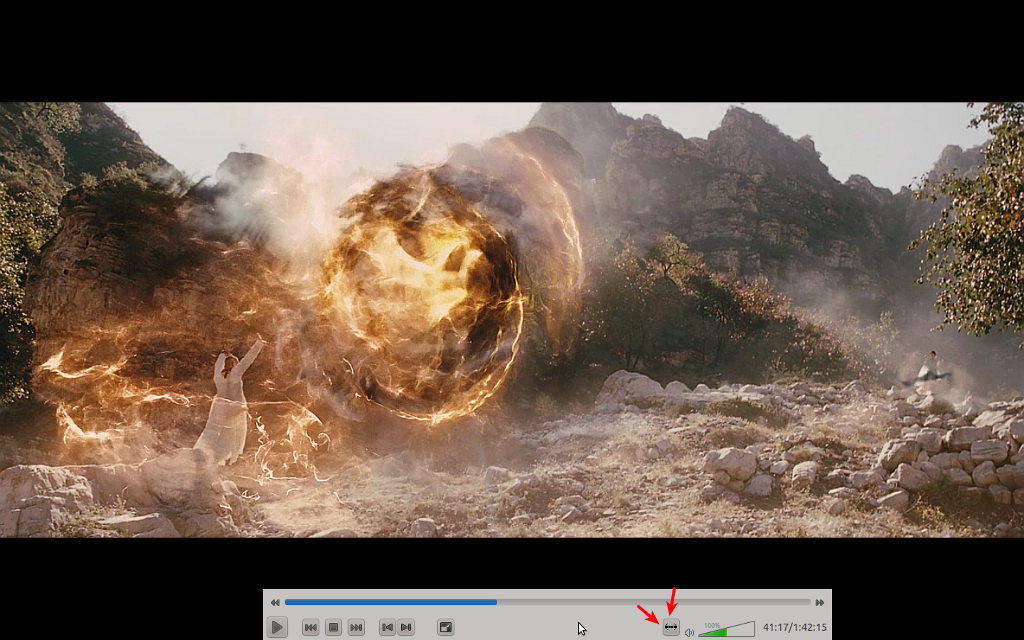The image size is (1024, 640).
Task: Click the seek progress bar
Action: pyautogui.click(x=547, y=602)
